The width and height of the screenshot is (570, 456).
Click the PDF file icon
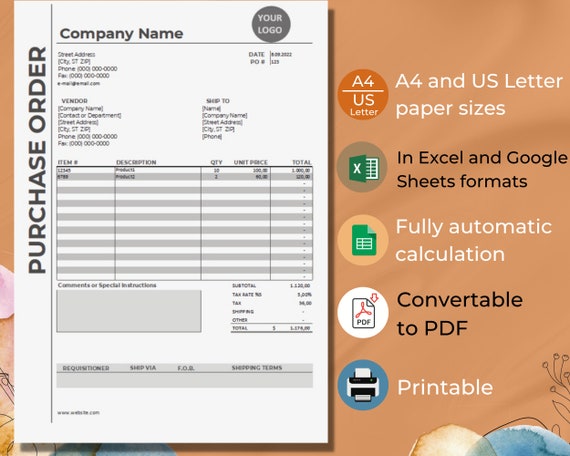click(363, 313)
